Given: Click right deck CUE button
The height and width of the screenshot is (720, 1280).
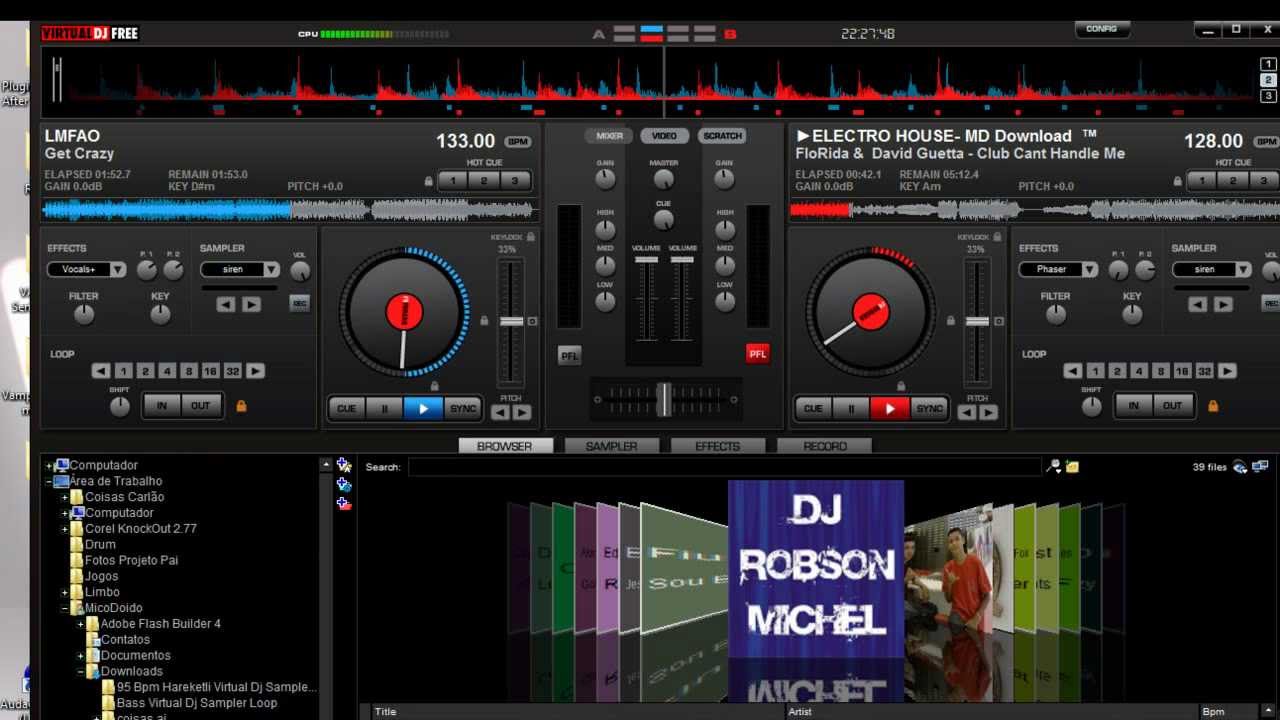Looking at the screenshot, I should (x=813, y=408).
